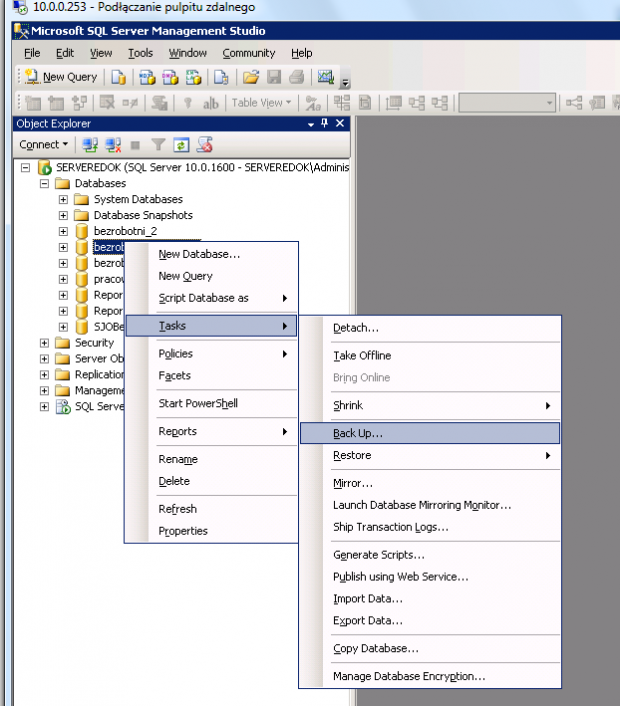620x706 pixels.
Task: Choose Start PowerShell
Action: pyautogui.click(x=212, y=403)
